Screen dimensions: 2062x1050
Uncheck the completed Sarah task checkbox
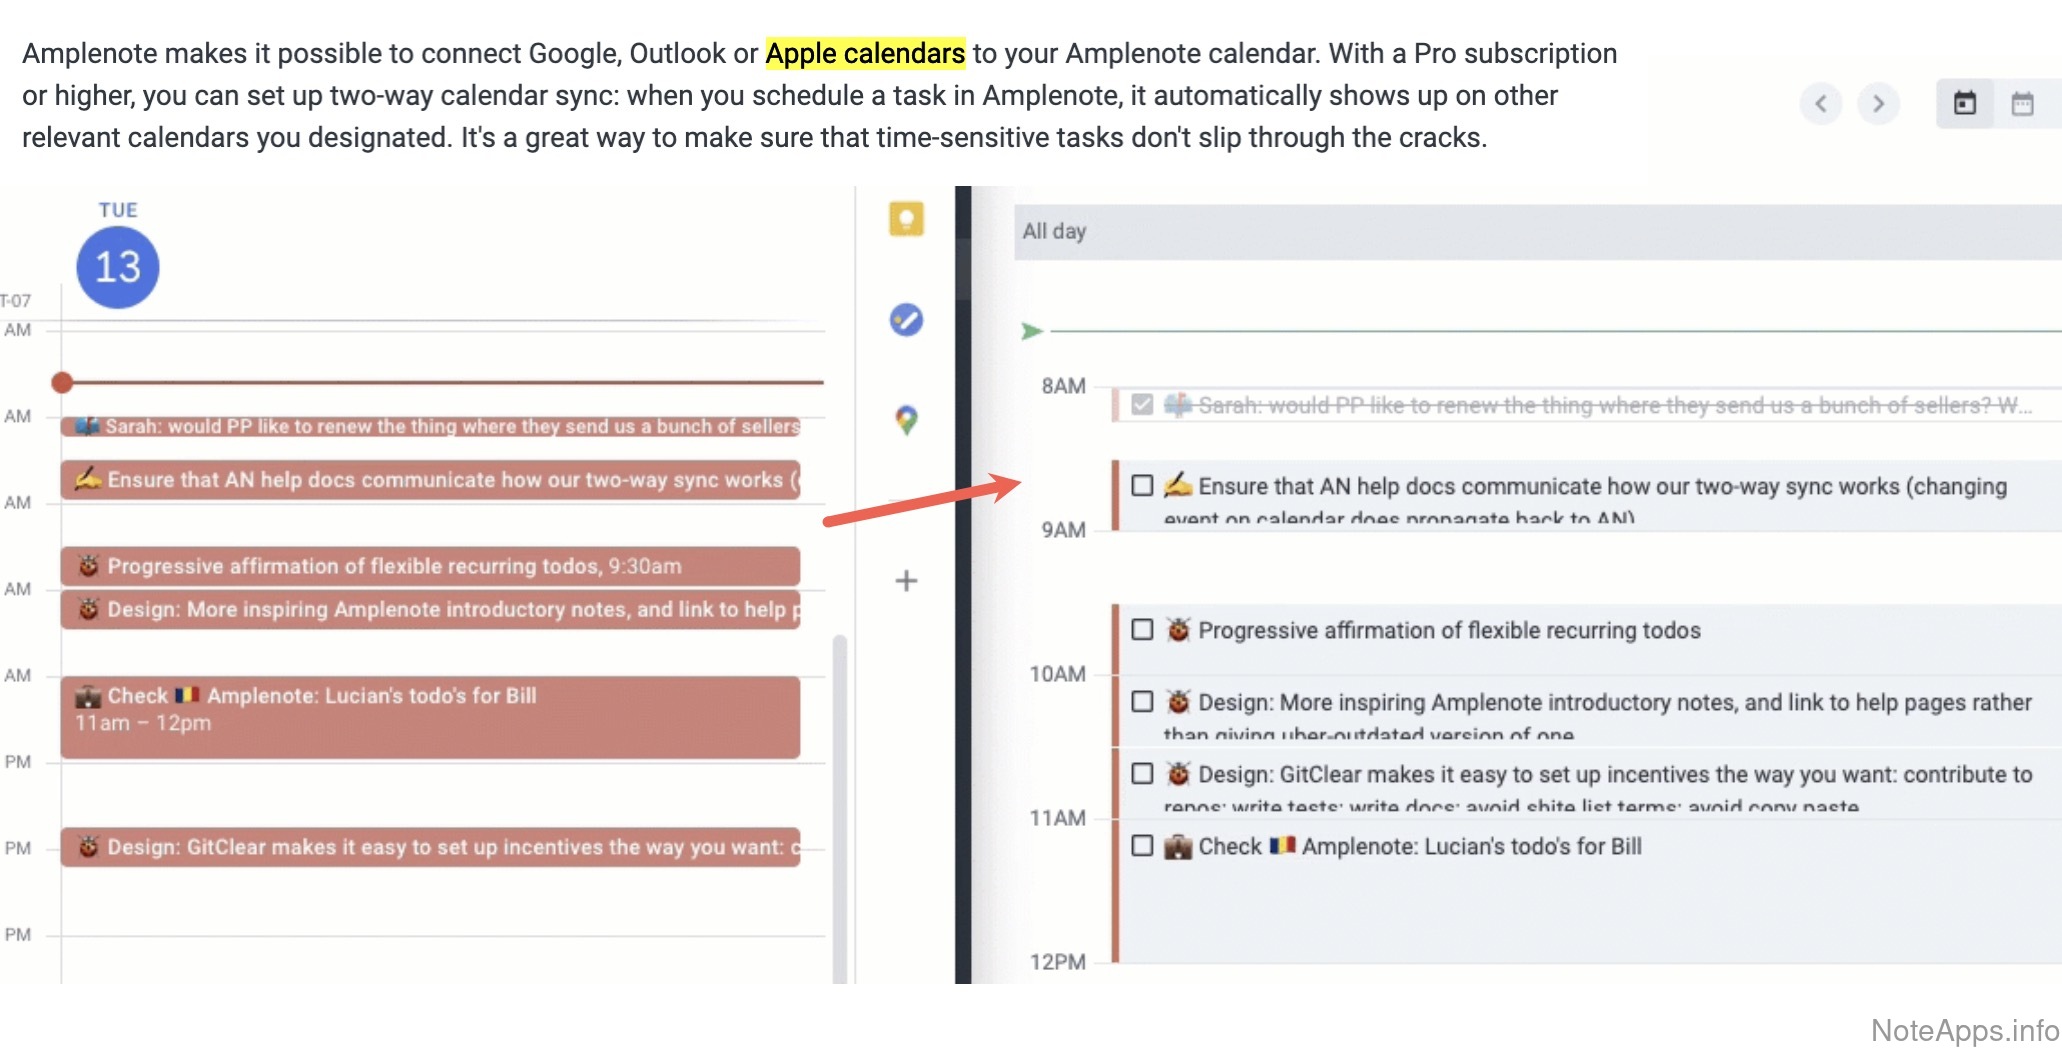[x=1142, y=405]
